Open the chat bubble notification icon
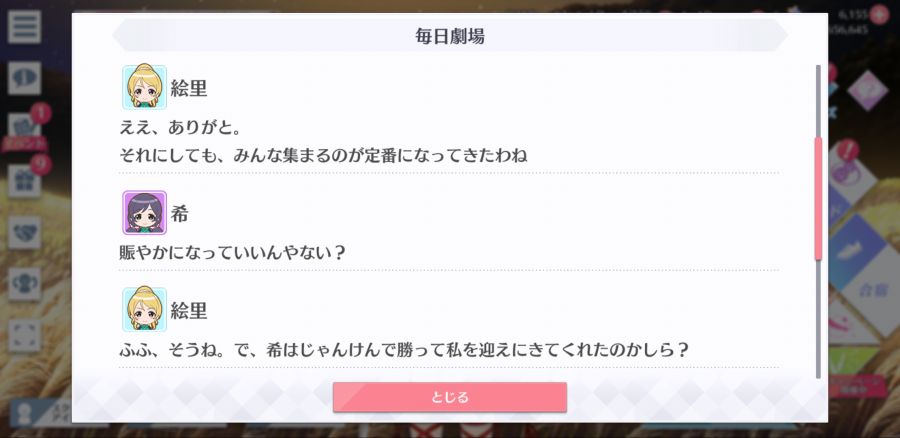This screenshot has height=438, width=900. coord(24,78)
